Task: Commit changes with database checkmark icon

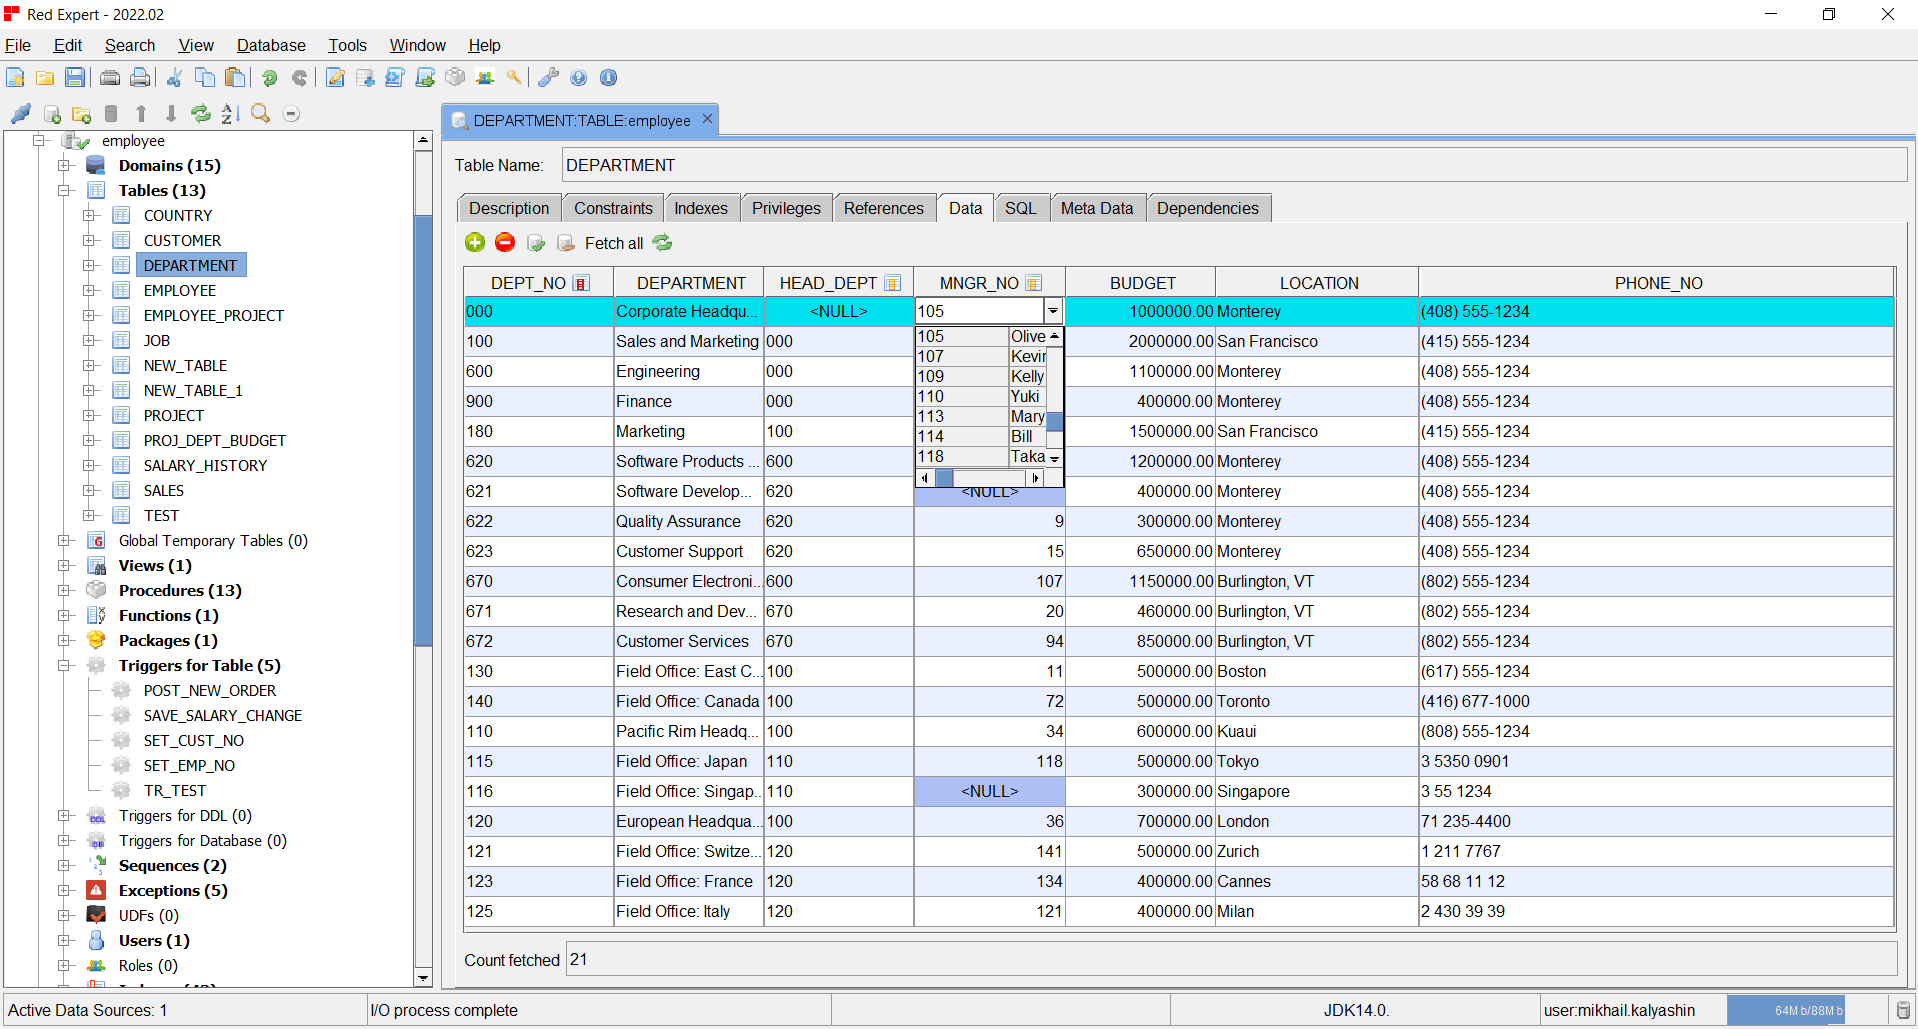Action: pyautogui.click(x=536, y=243)
